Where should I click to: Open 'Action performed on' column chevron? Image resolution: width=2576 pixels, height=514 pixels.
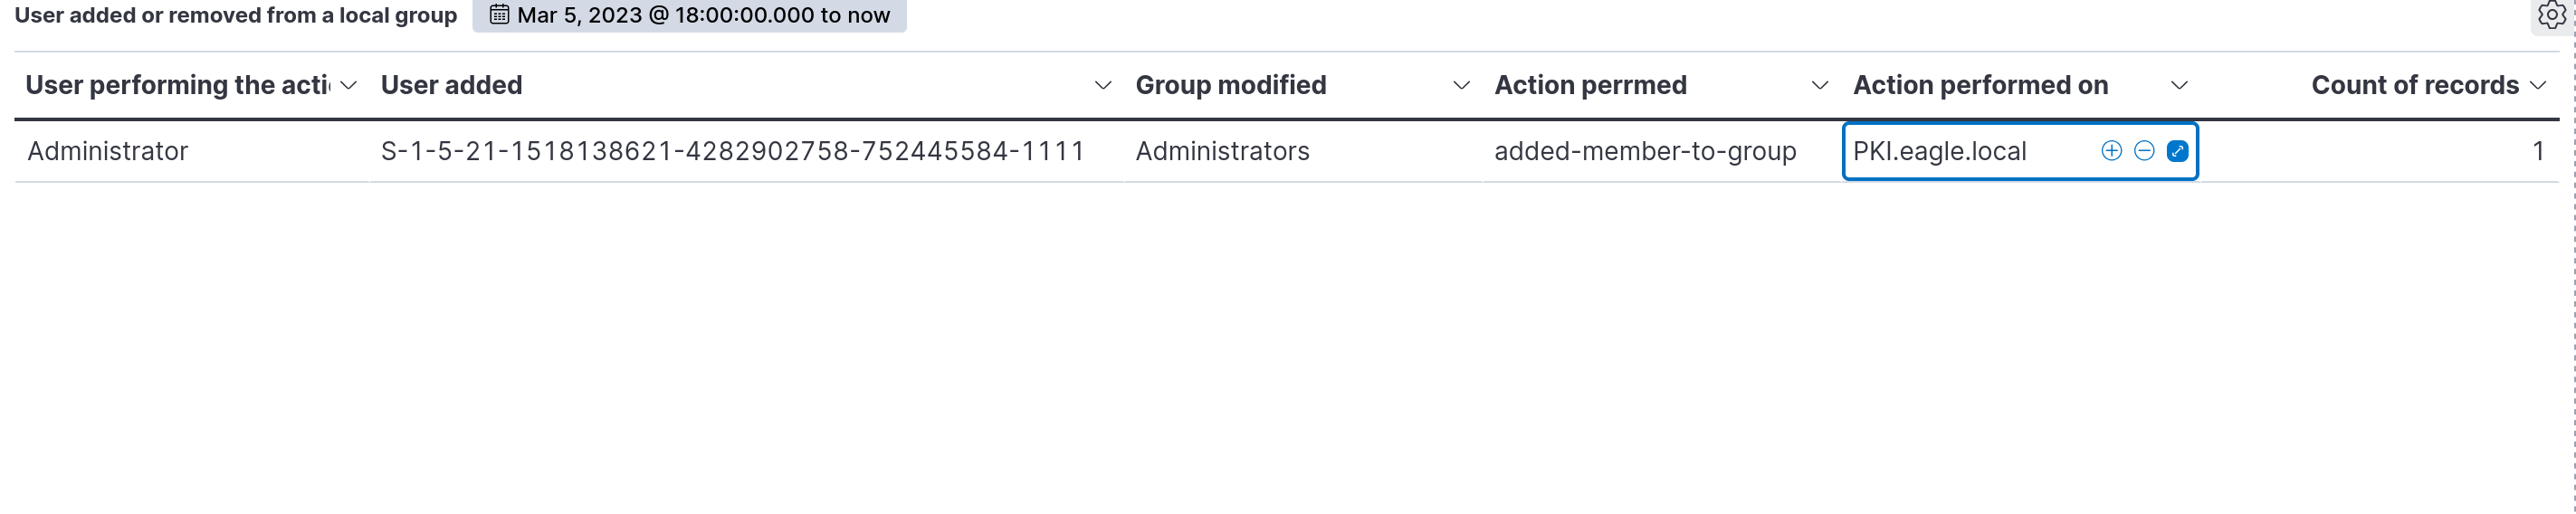tap(2179, 86)
